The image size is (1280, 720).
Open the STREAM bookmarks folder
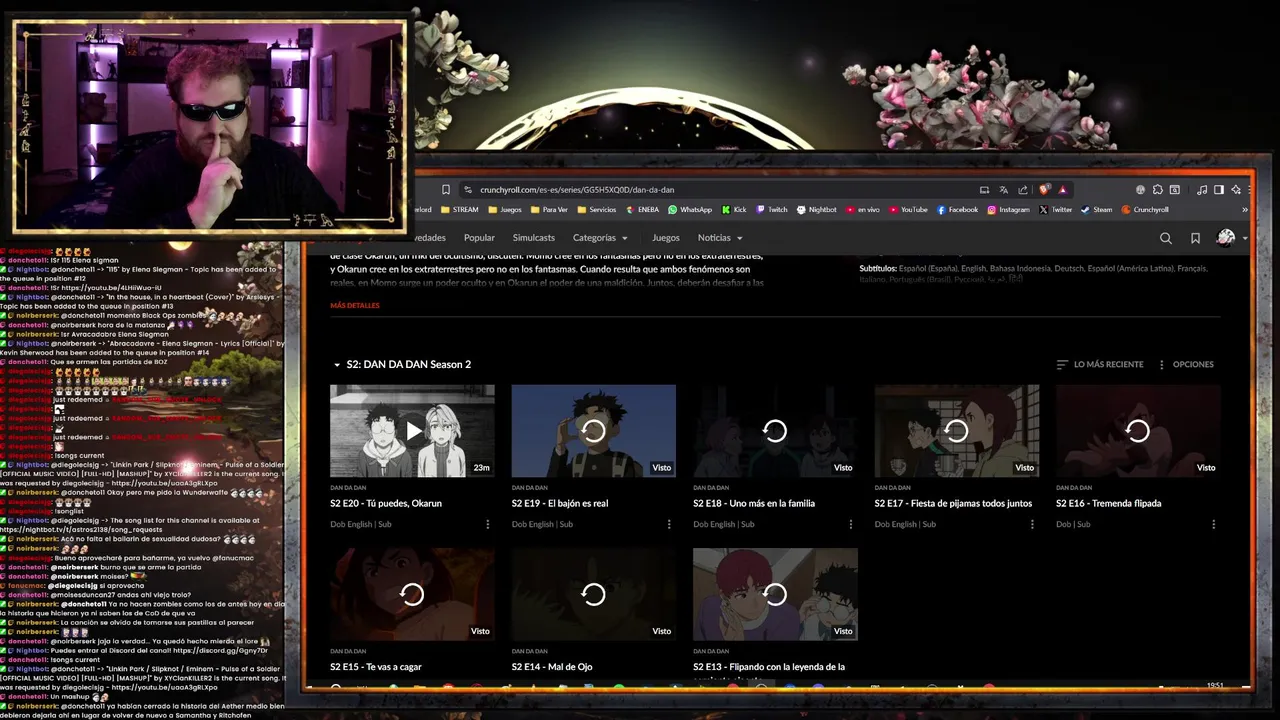459,210
